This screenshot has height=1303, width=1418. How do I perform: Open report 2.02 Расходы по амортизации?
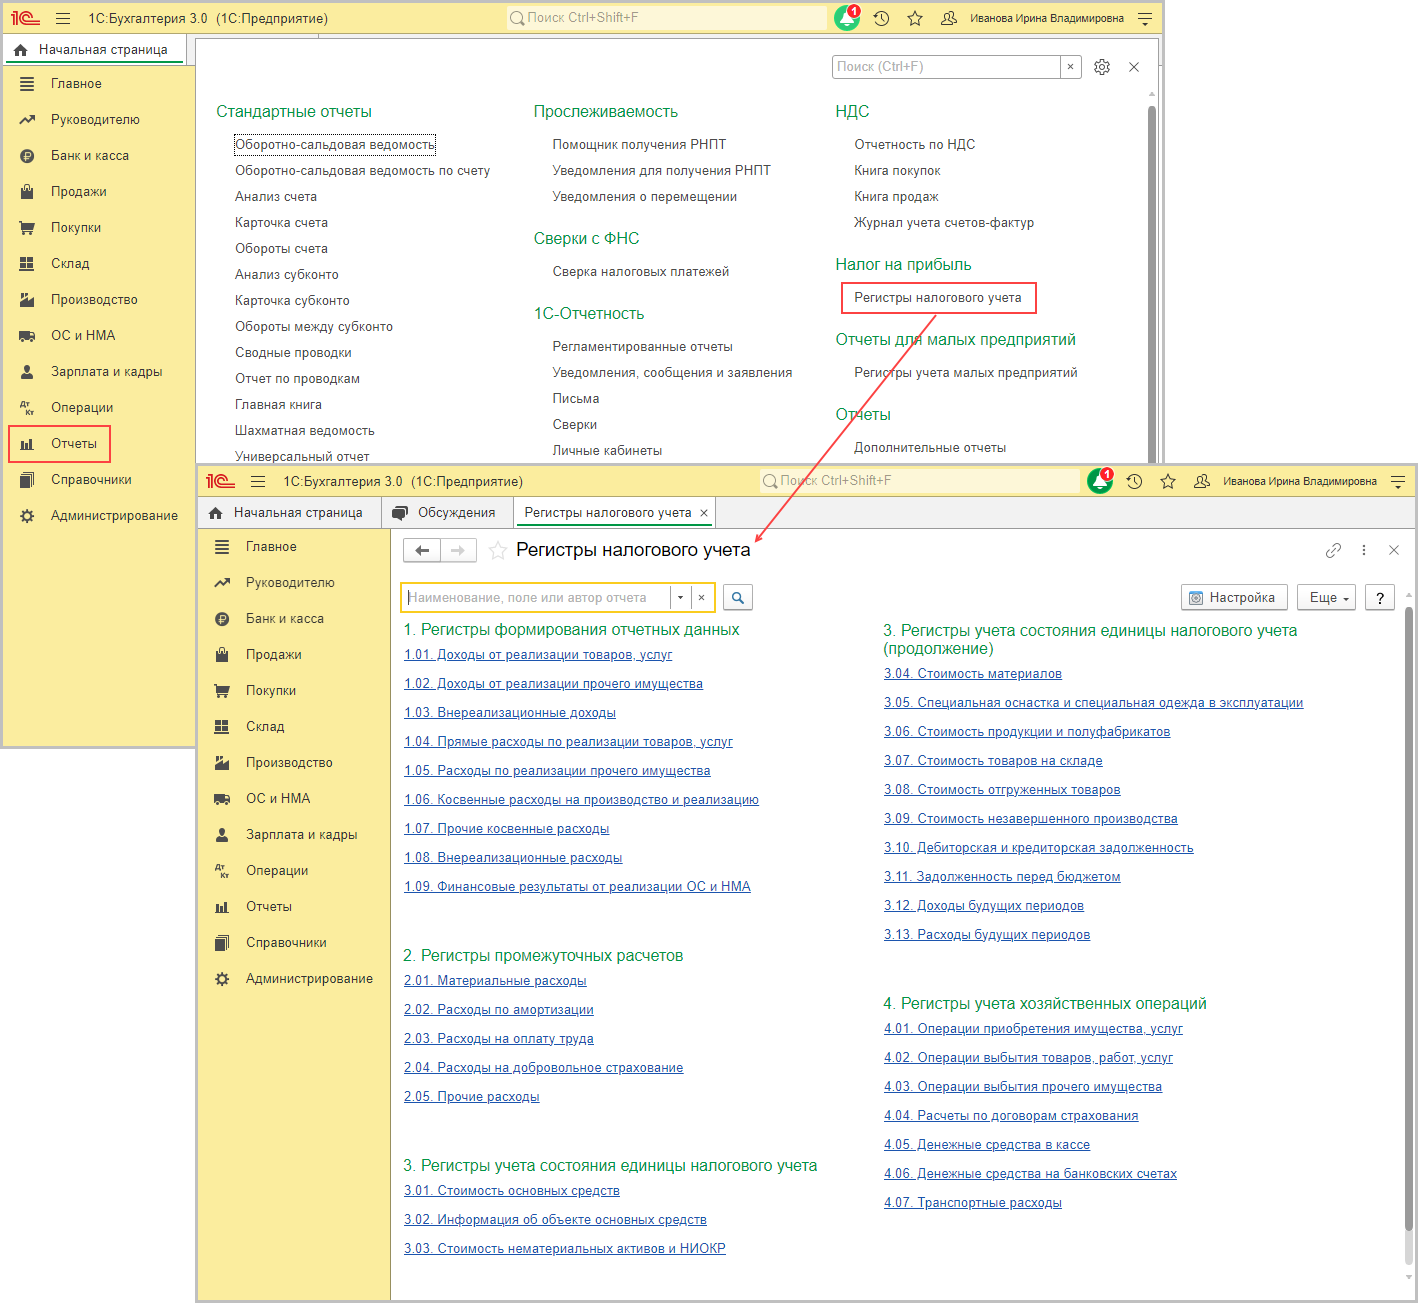pyautogui.click(x=499, y=1009)
